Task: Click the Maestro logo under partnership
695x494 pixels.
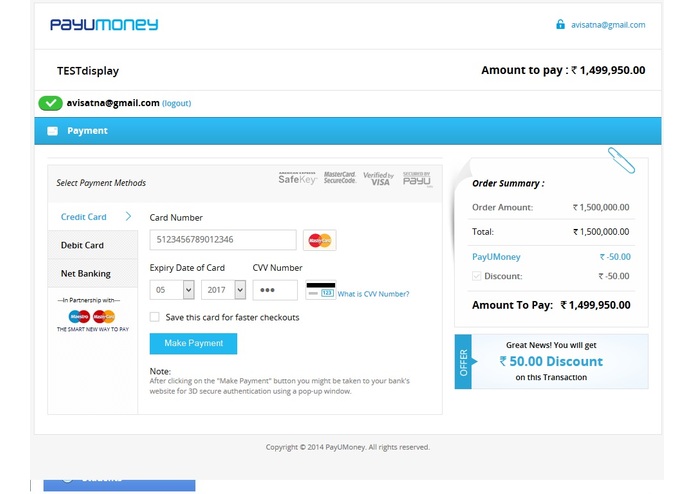Action: pos(79,316)
